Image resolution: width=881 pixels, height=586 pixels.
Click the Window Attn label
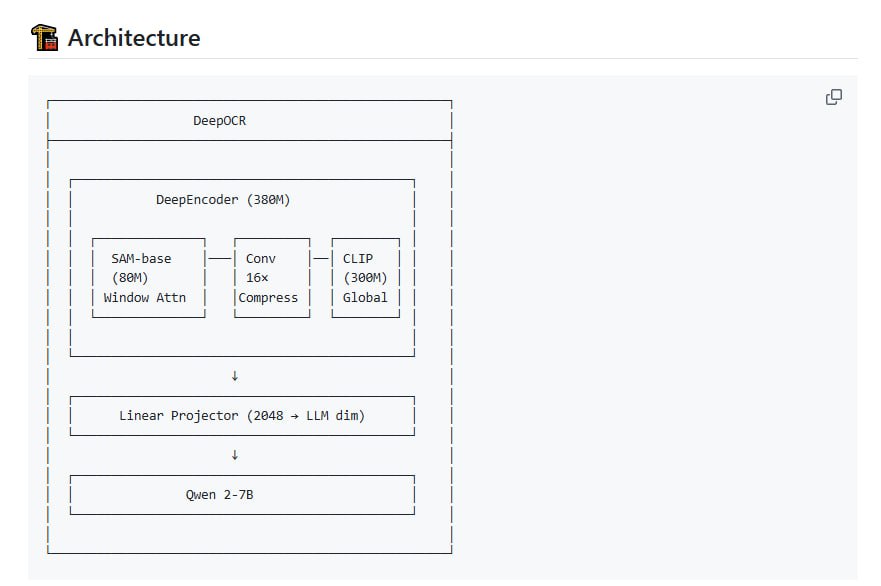tap(145, 297)
